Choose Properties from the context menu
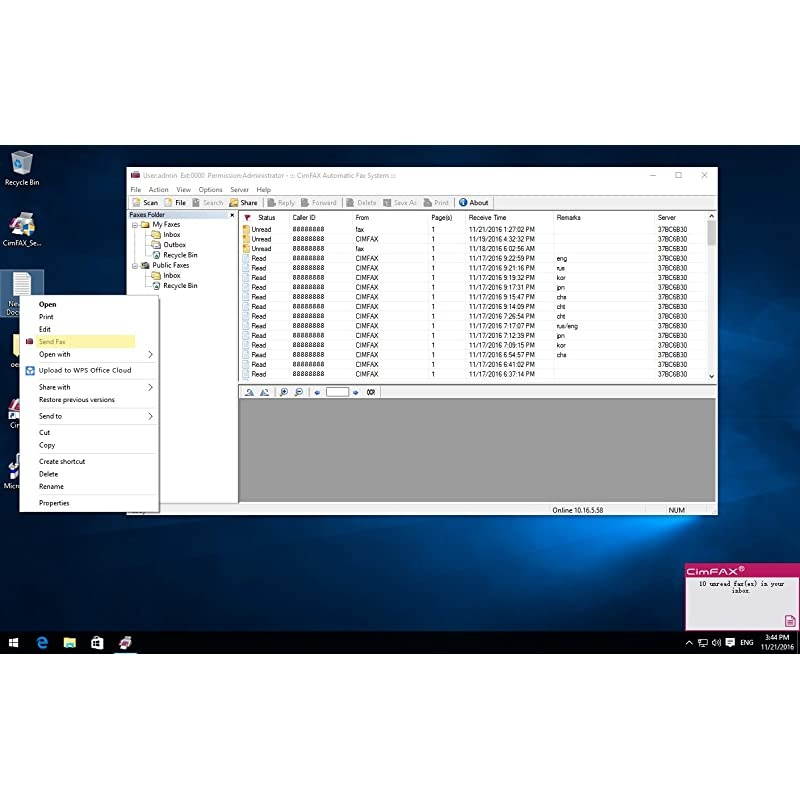This screenshot has height=800, width=800. point(54,503)
